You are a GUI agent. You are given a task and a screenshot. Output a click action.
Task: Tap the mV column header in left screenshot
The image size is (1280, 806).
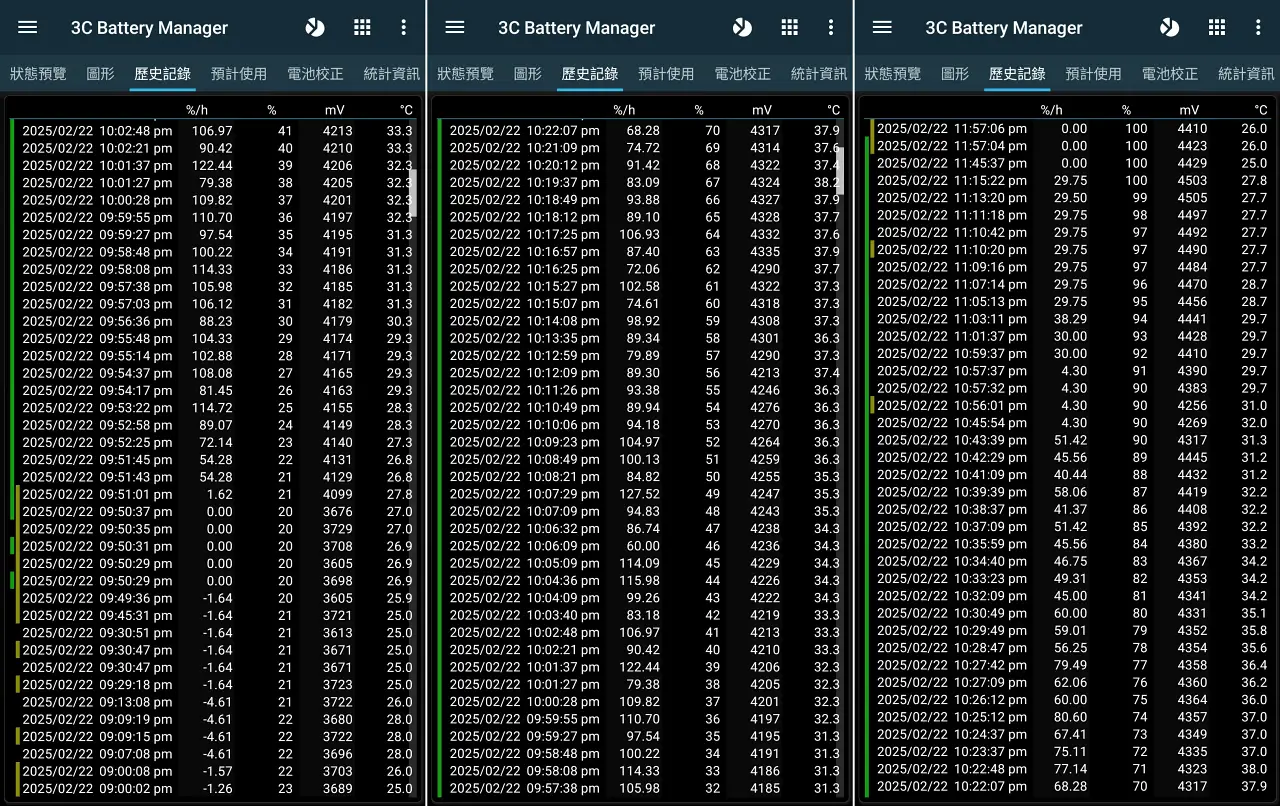pos(334,109)
